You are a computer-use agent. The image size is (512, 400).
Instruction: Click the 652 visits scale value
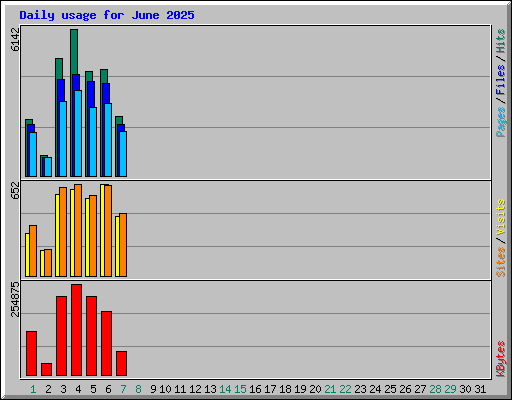click(15, 191)
